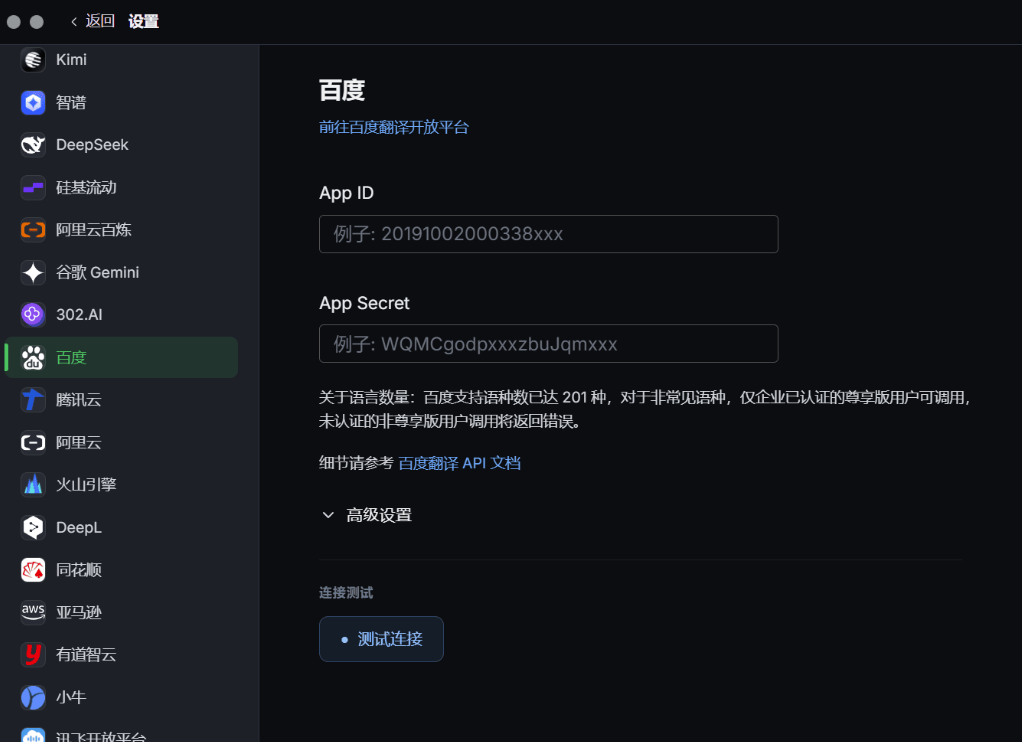Open DeepSeek provider settings
Image resolution: width=1022 pixels, height=742 pixels.
122,145
